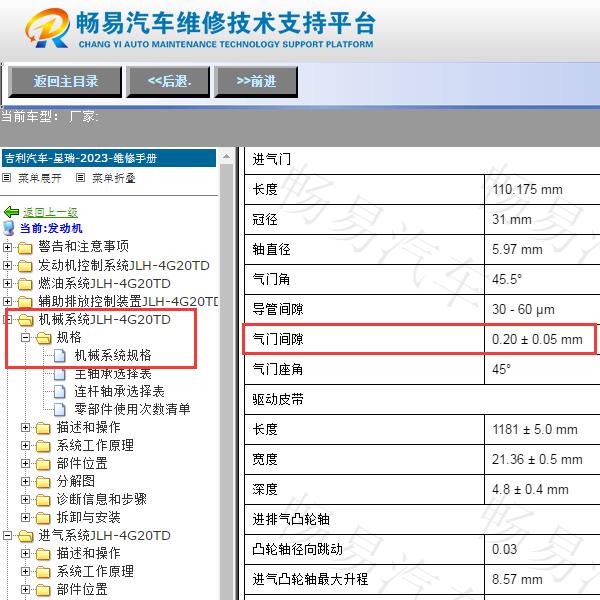Select the 110.175 mm length value
Viewport: 600px width, 600px height.
[527, 189]
